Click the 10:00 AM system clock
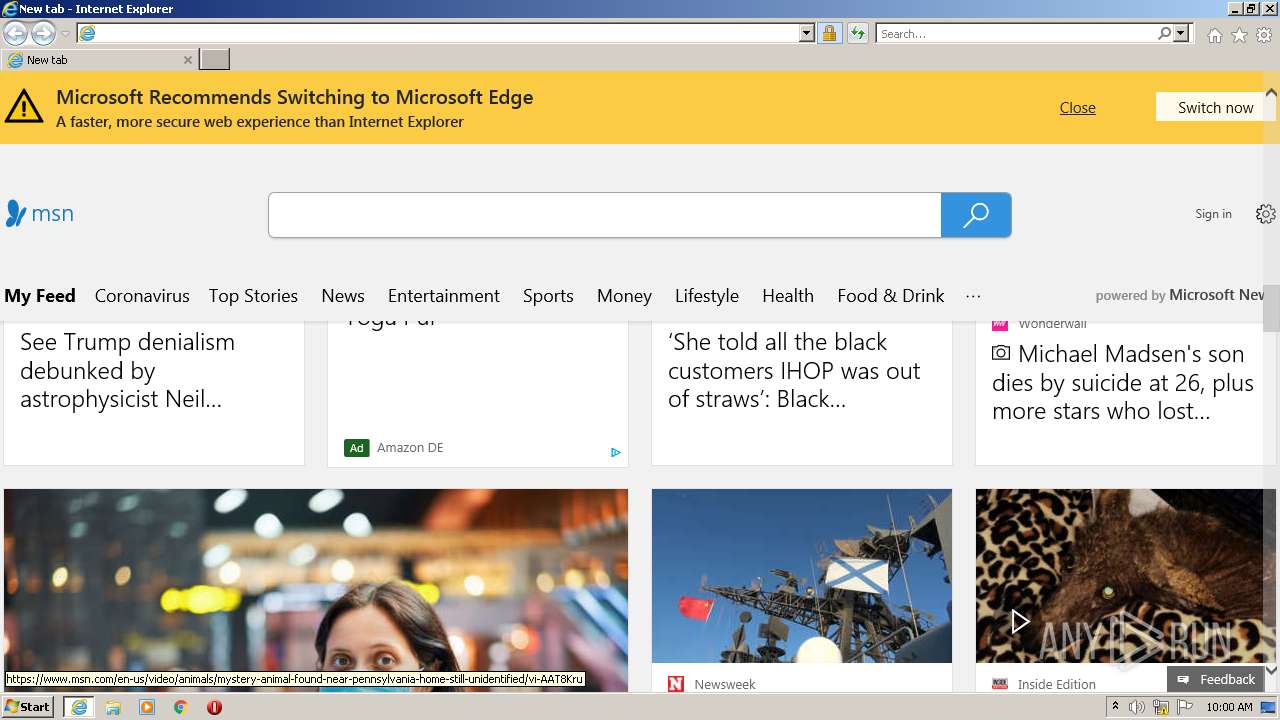Image resolution: width=1280 pixels, height=720 pixels. (x=1229, y=707)
